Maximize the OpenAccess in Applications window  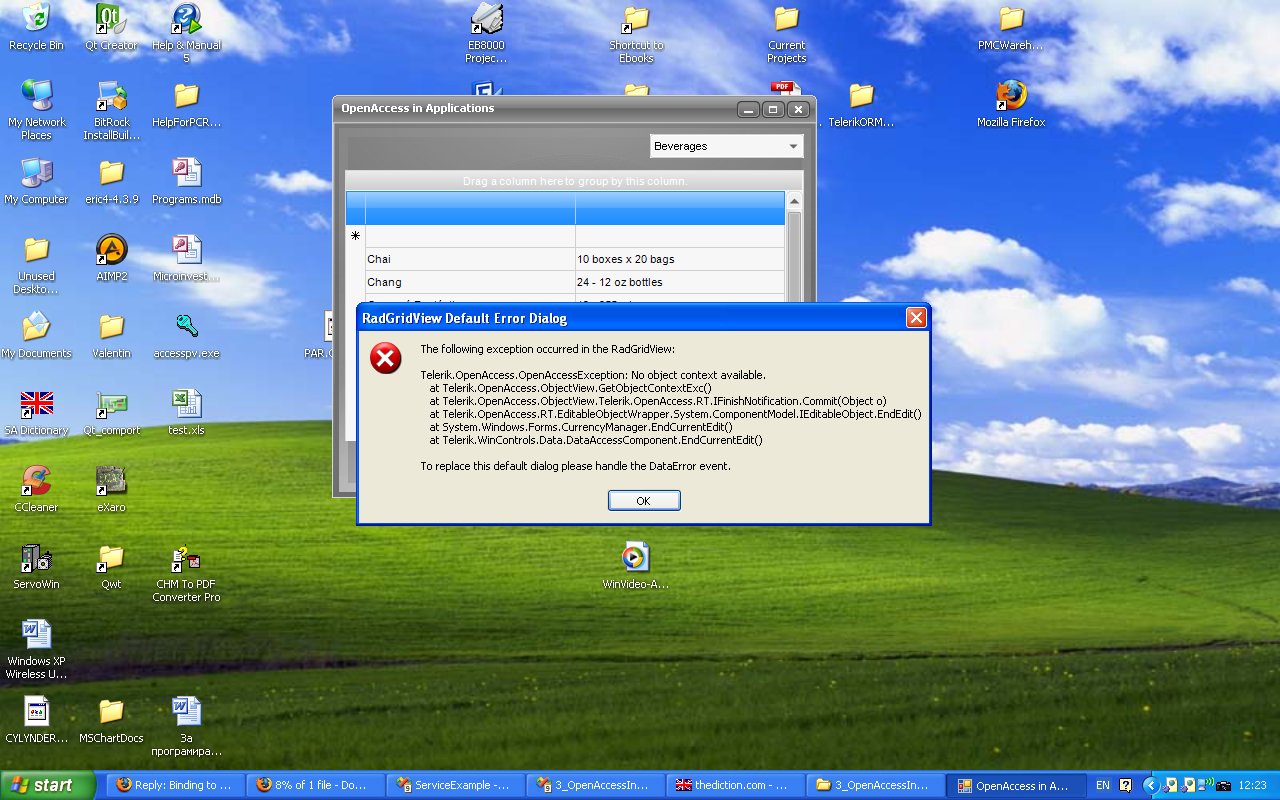click(x=773, y=109)
